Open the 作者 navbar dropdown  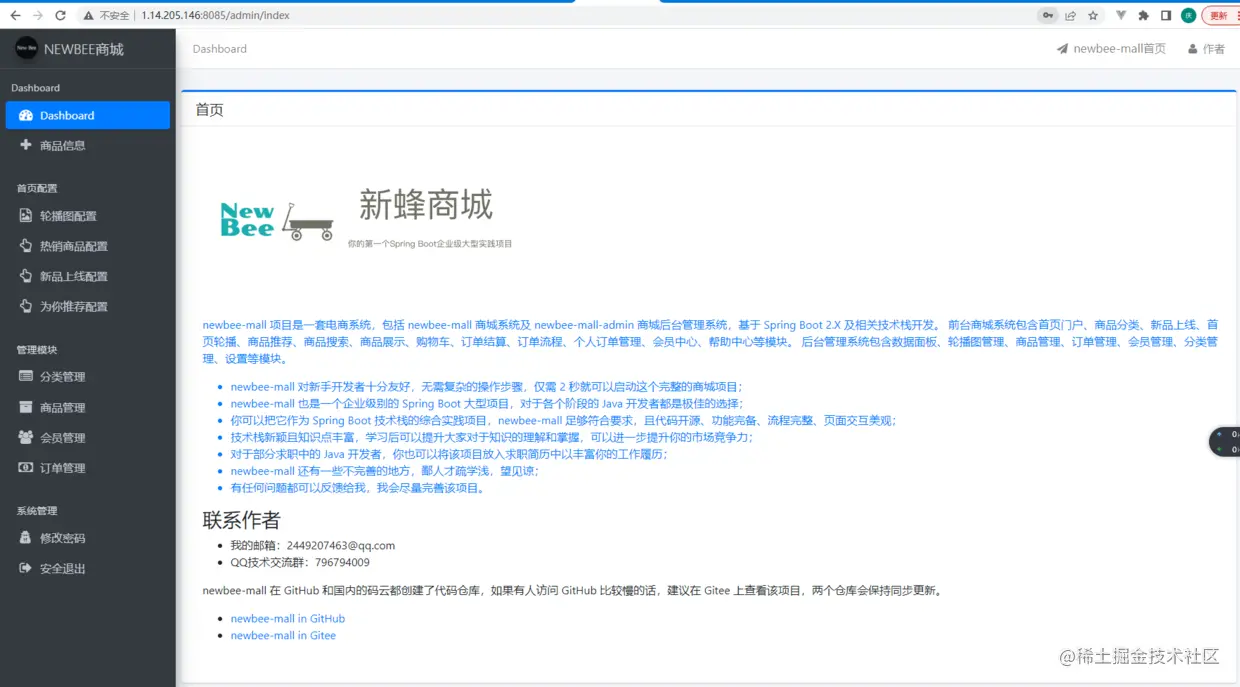pos(1206,49)
